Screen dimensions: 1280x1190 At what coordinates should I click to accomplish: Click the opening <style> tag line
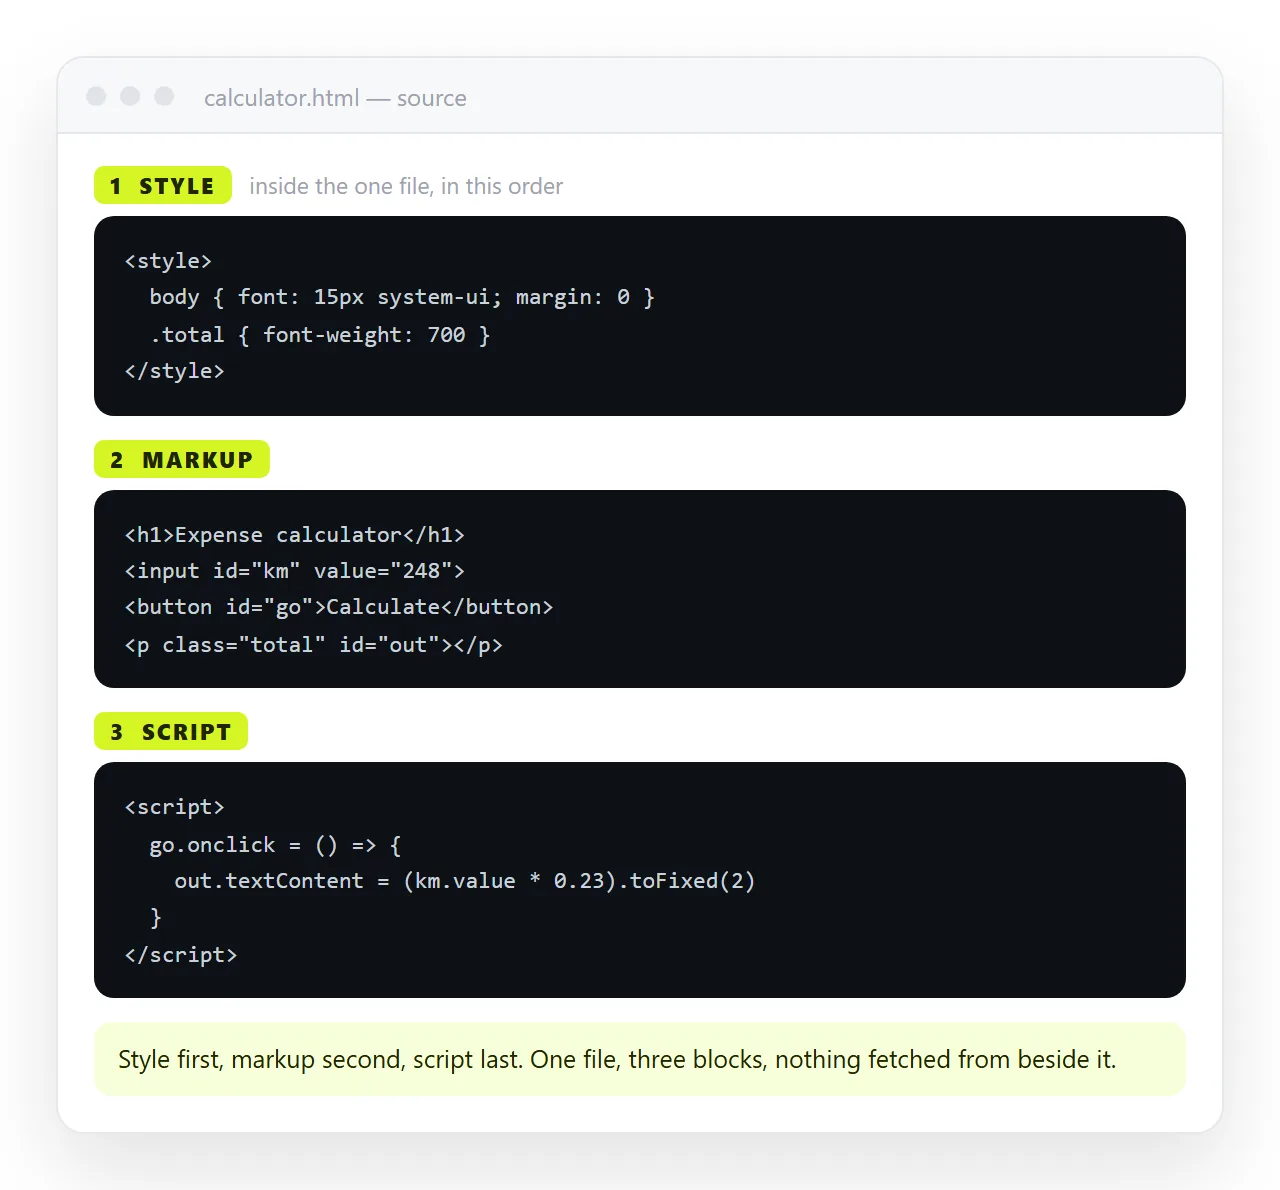[x=168, y=261]
